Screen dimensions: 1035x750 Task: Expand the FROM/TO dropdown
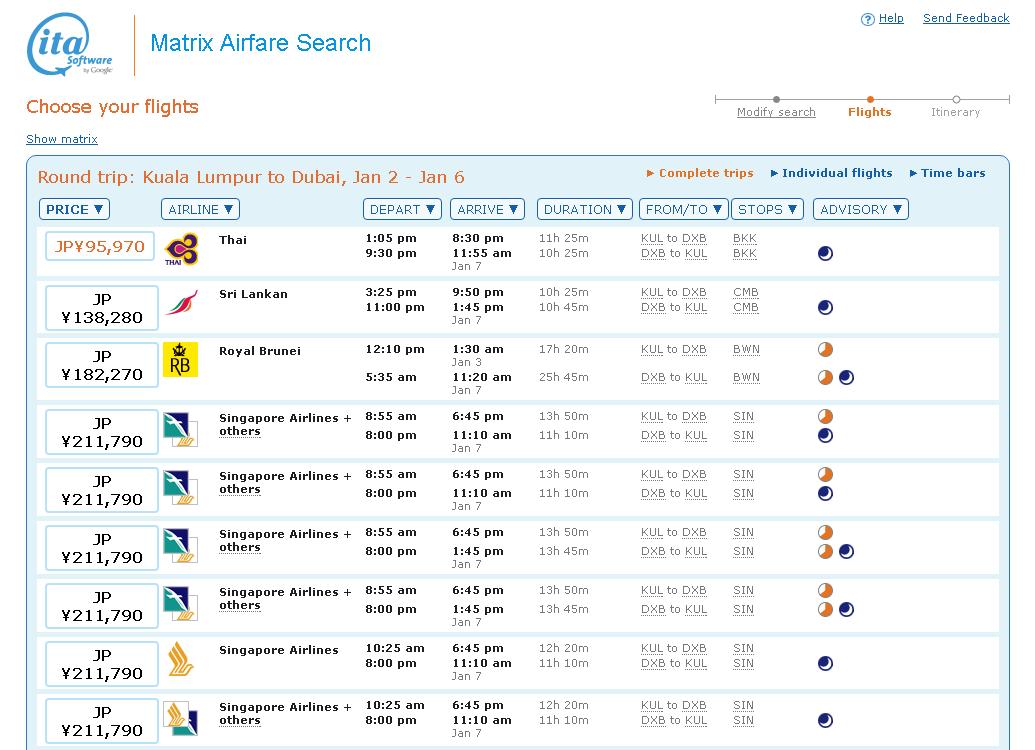(684, 209)
